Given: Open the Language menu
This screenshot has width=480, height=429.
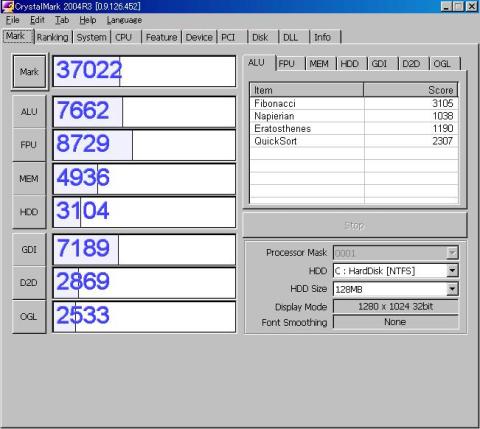Looking at the screenshot, I should (124, 20).
